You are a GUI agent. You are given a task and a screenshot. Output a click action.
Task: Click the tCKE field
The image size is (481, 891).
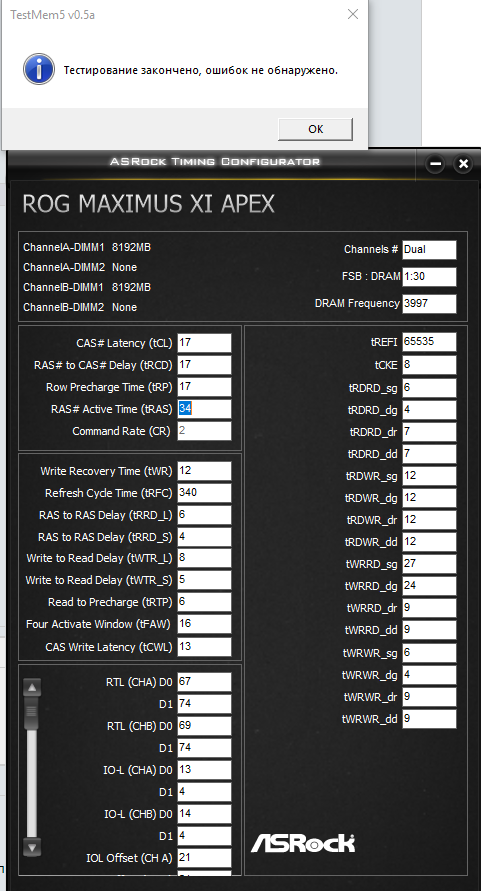point(429,365)
